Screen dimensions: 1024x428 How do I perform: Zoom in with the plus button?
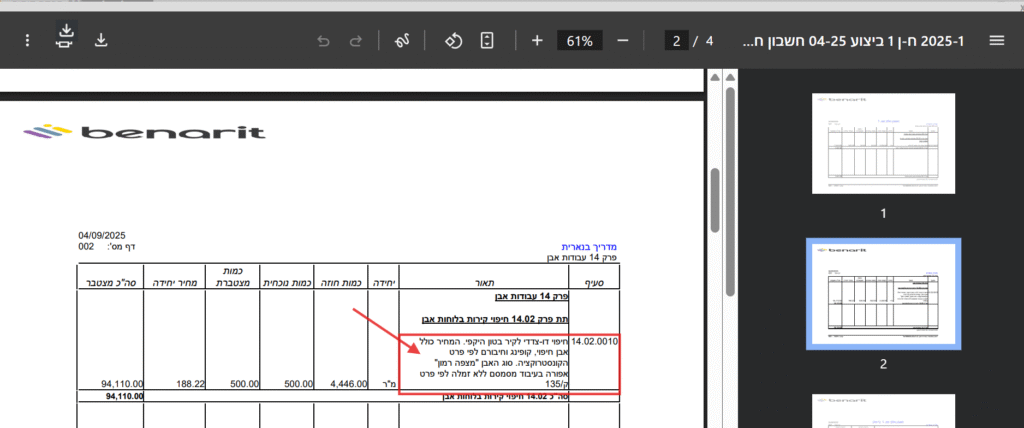(x=537, y=41)
